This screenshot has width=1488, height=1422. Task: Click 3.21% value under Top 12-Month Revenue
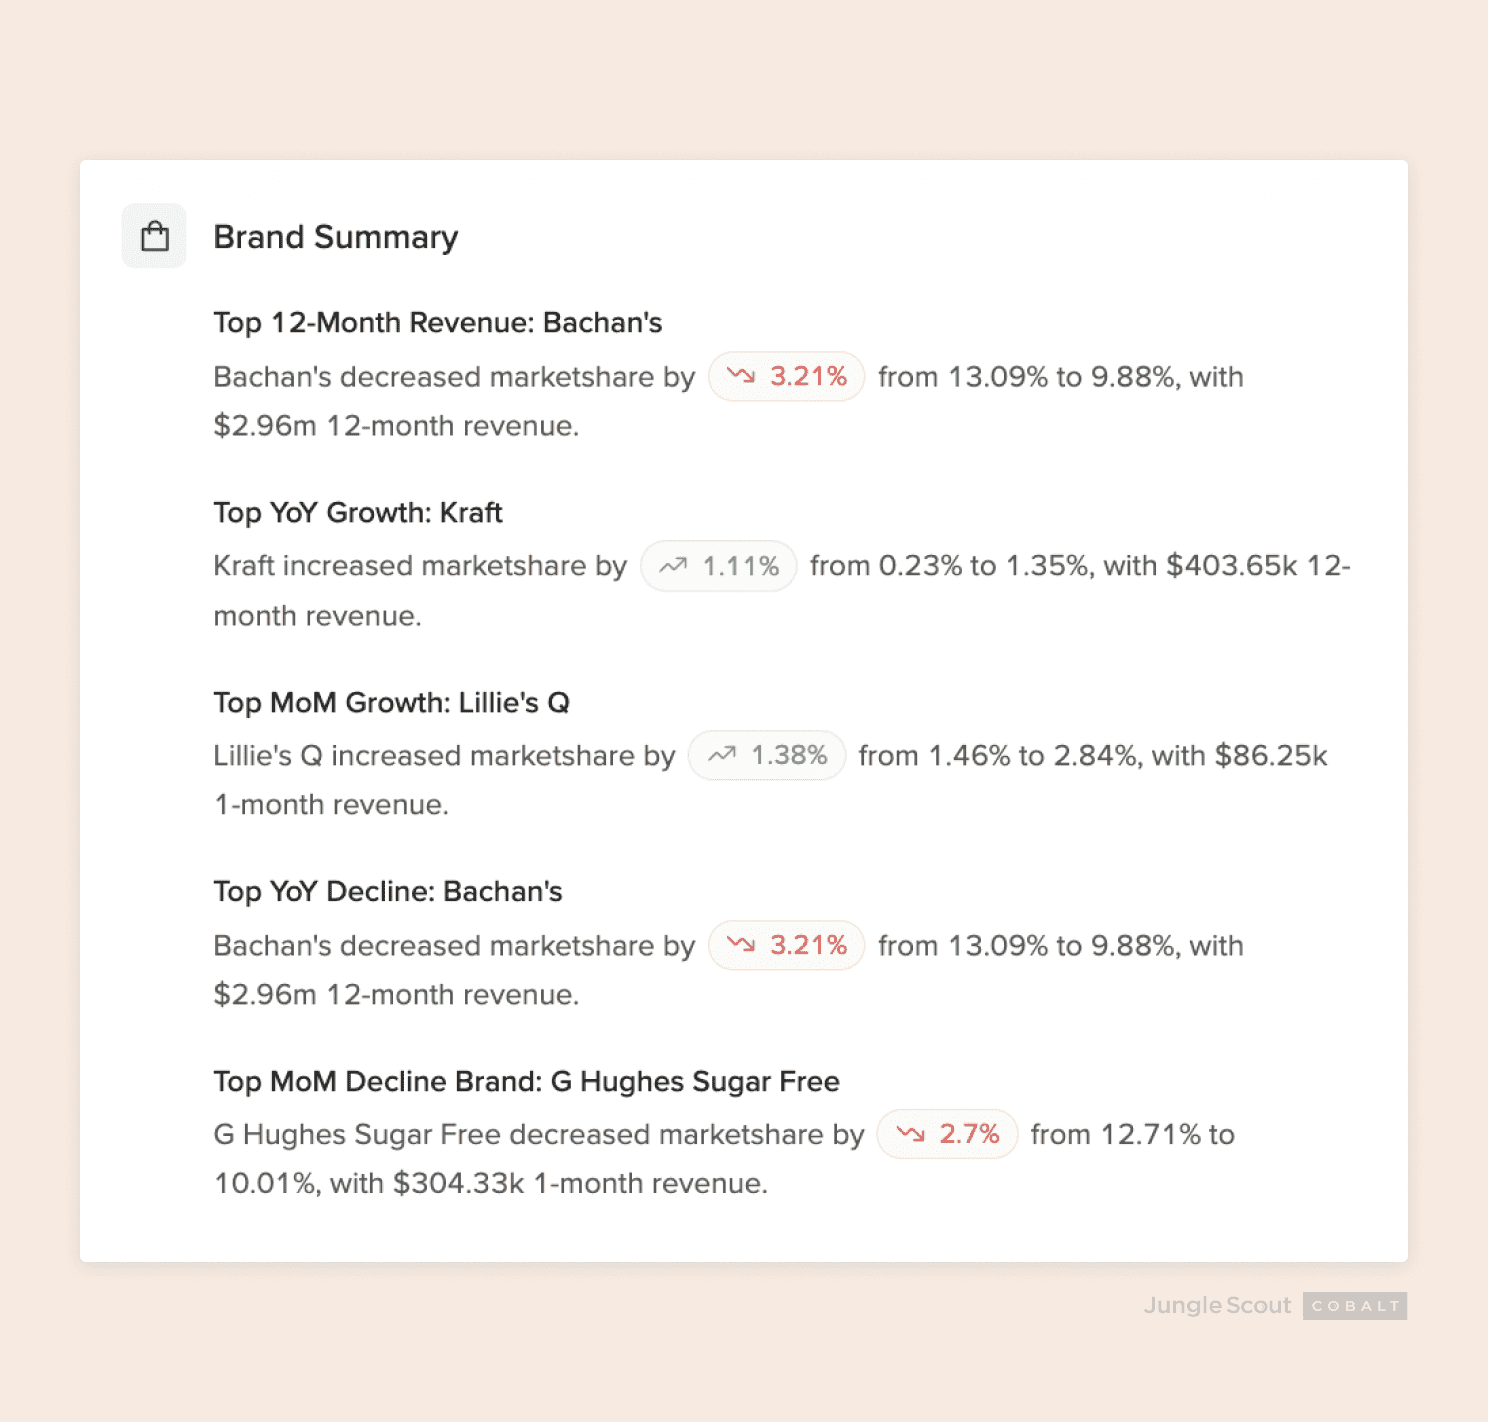[808, 376]
